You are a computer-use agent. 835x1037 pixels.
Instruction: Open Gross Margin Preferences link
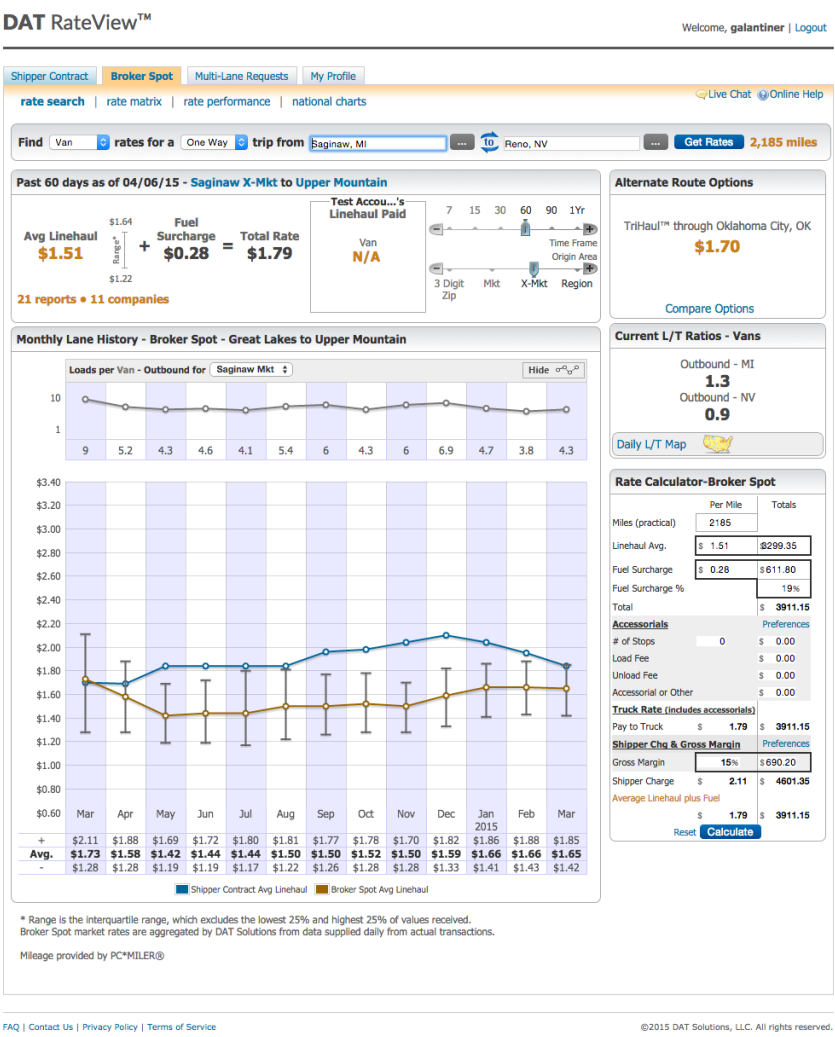click(x=785, y=744)
